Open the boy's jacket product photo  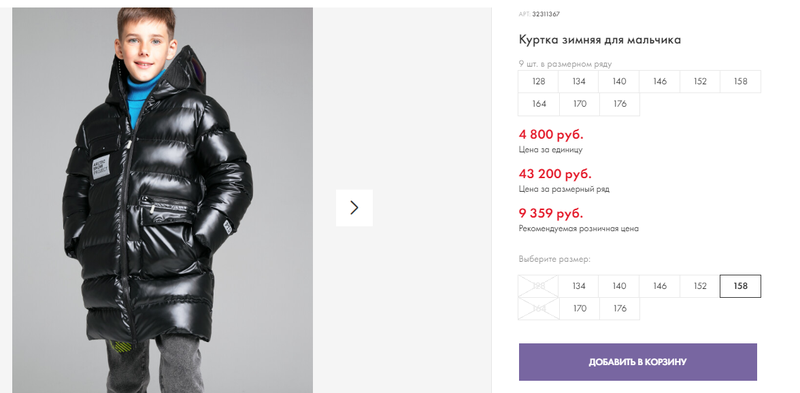click(162, 200)
